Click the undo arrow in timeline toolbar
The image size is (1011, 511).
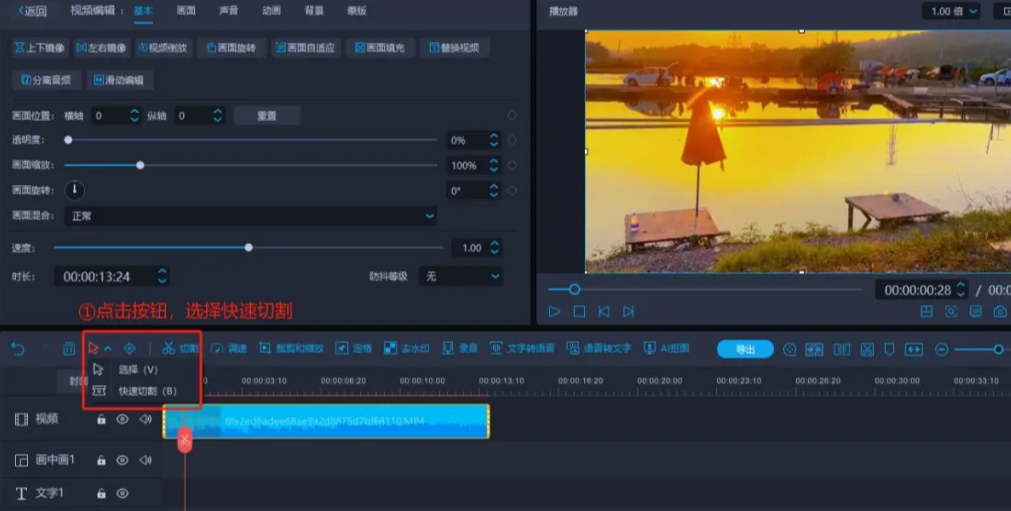(18, 349)
